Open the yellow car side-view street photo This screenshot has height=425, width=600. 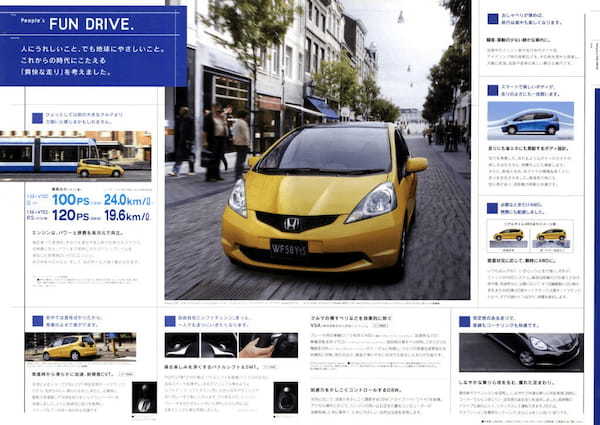pyautogui.click(x=80, y=347)
